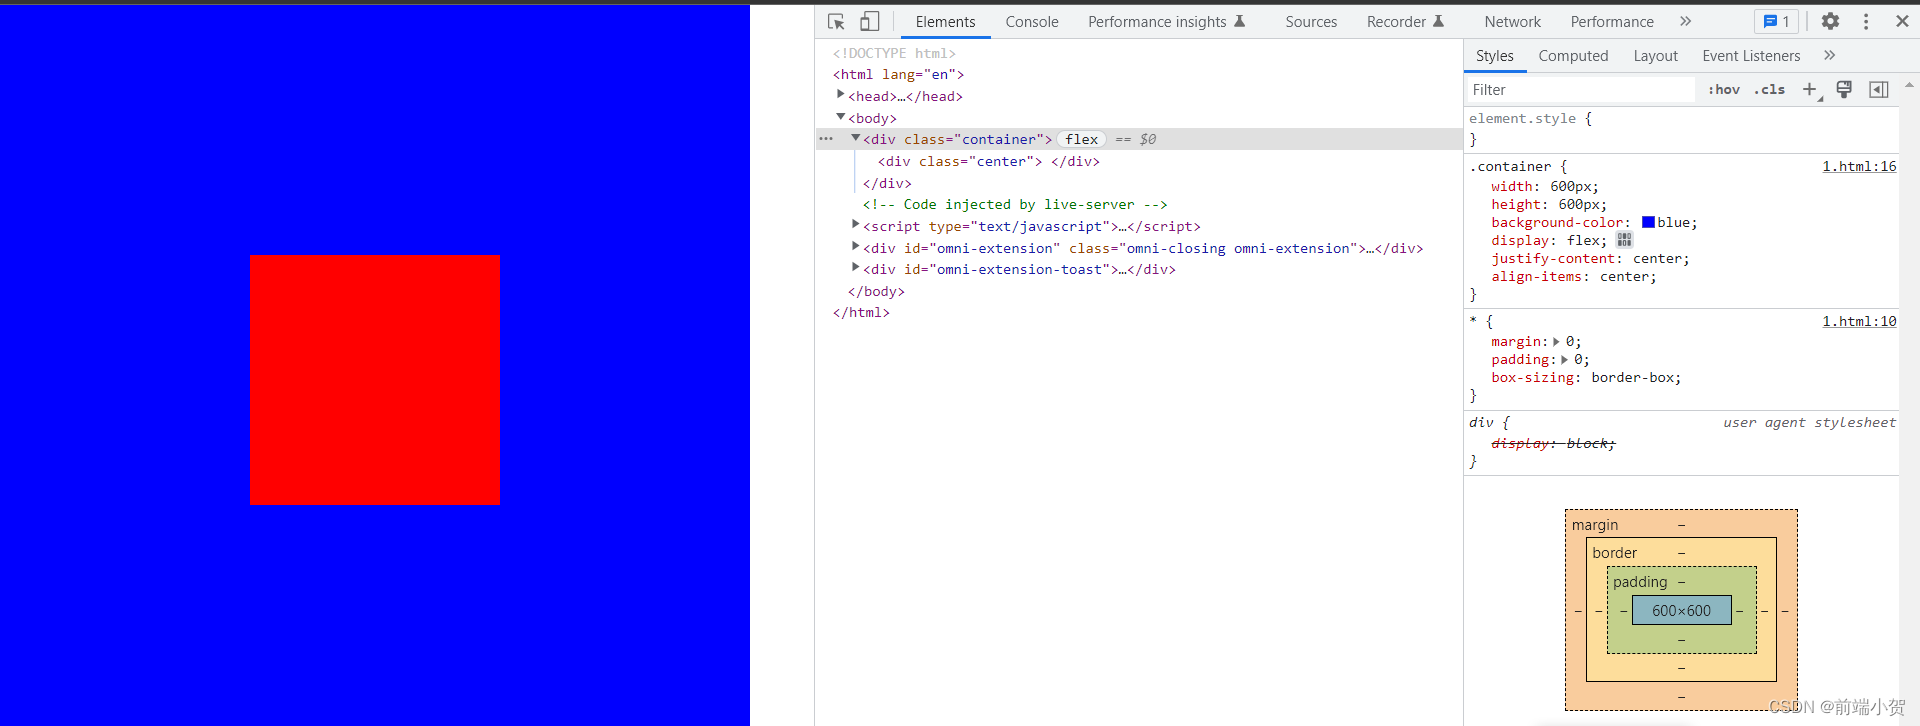
Task: Click the 600×600 content box in box model
Action: [x=1681, y=610]
